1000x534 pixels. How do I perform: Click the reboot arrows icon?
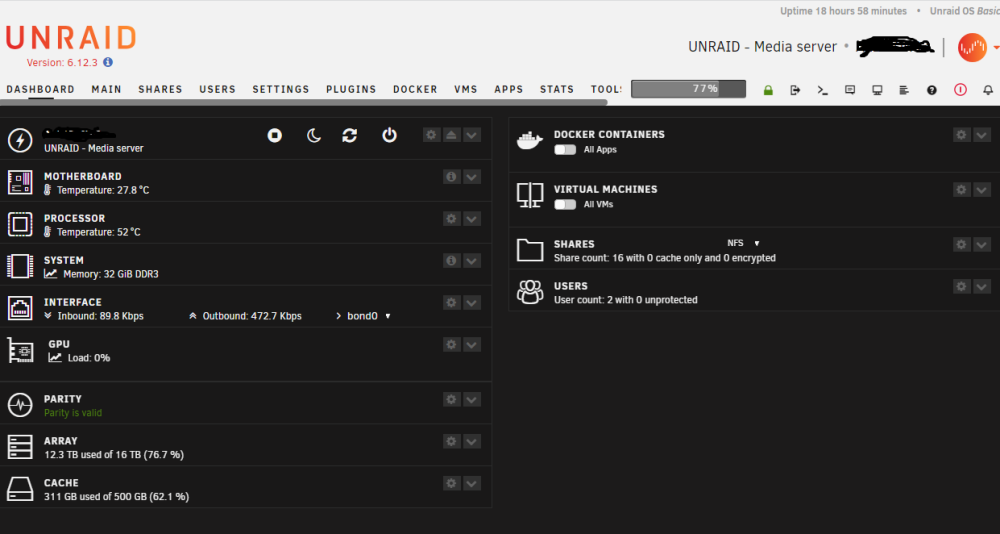[349, 135]
